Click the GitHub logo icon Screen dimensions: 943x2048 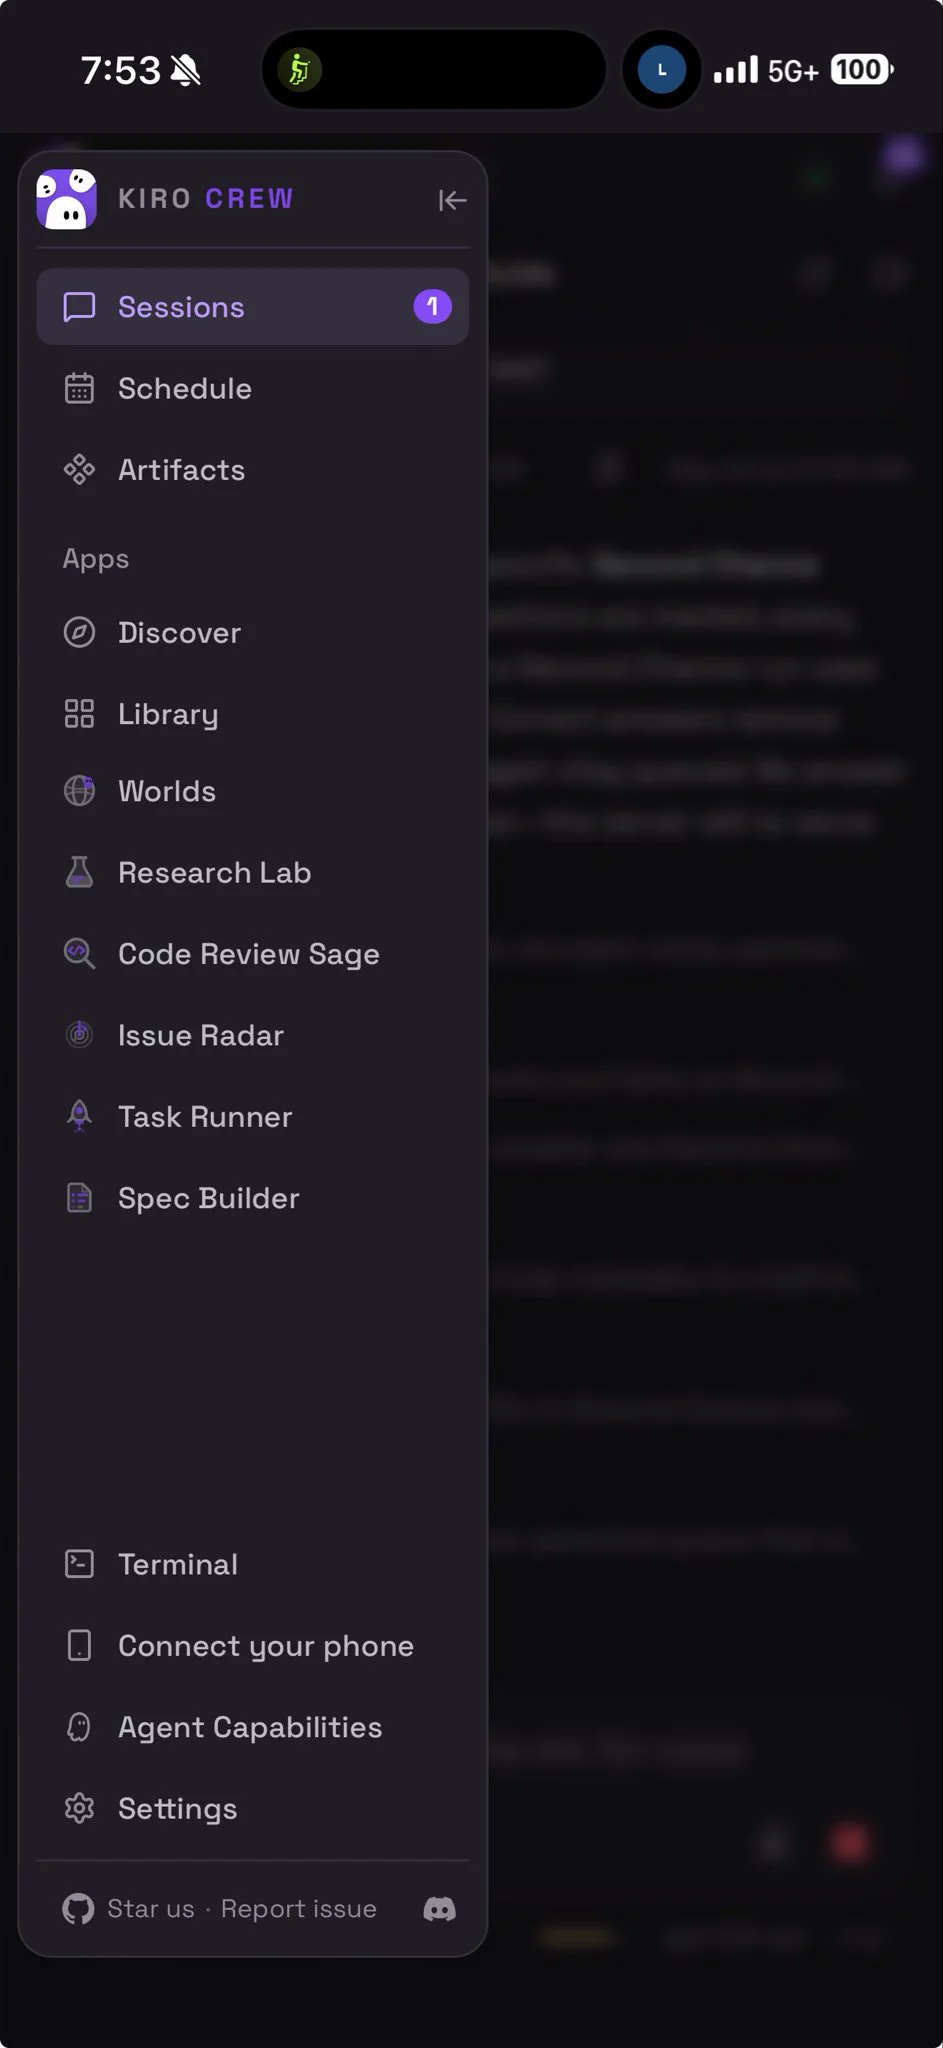click(78, 1909)
